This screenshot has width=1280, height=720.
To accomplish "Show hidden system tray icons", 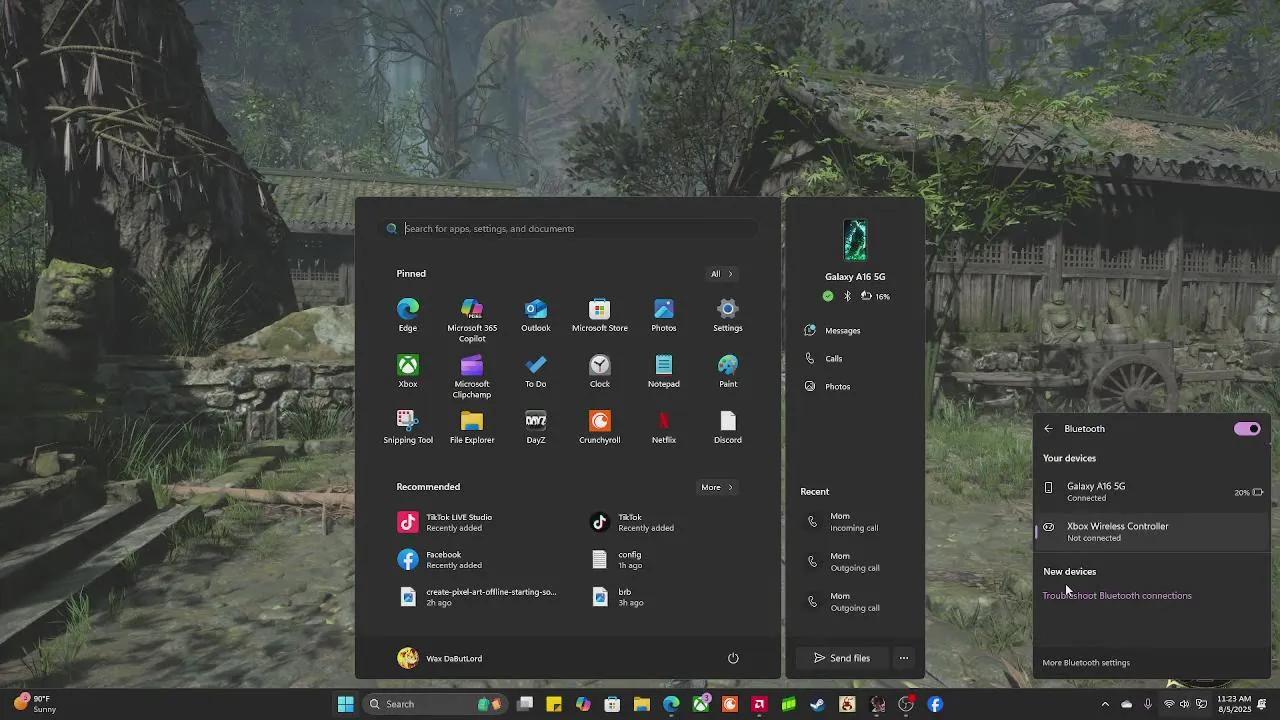I will point(1105,704).
